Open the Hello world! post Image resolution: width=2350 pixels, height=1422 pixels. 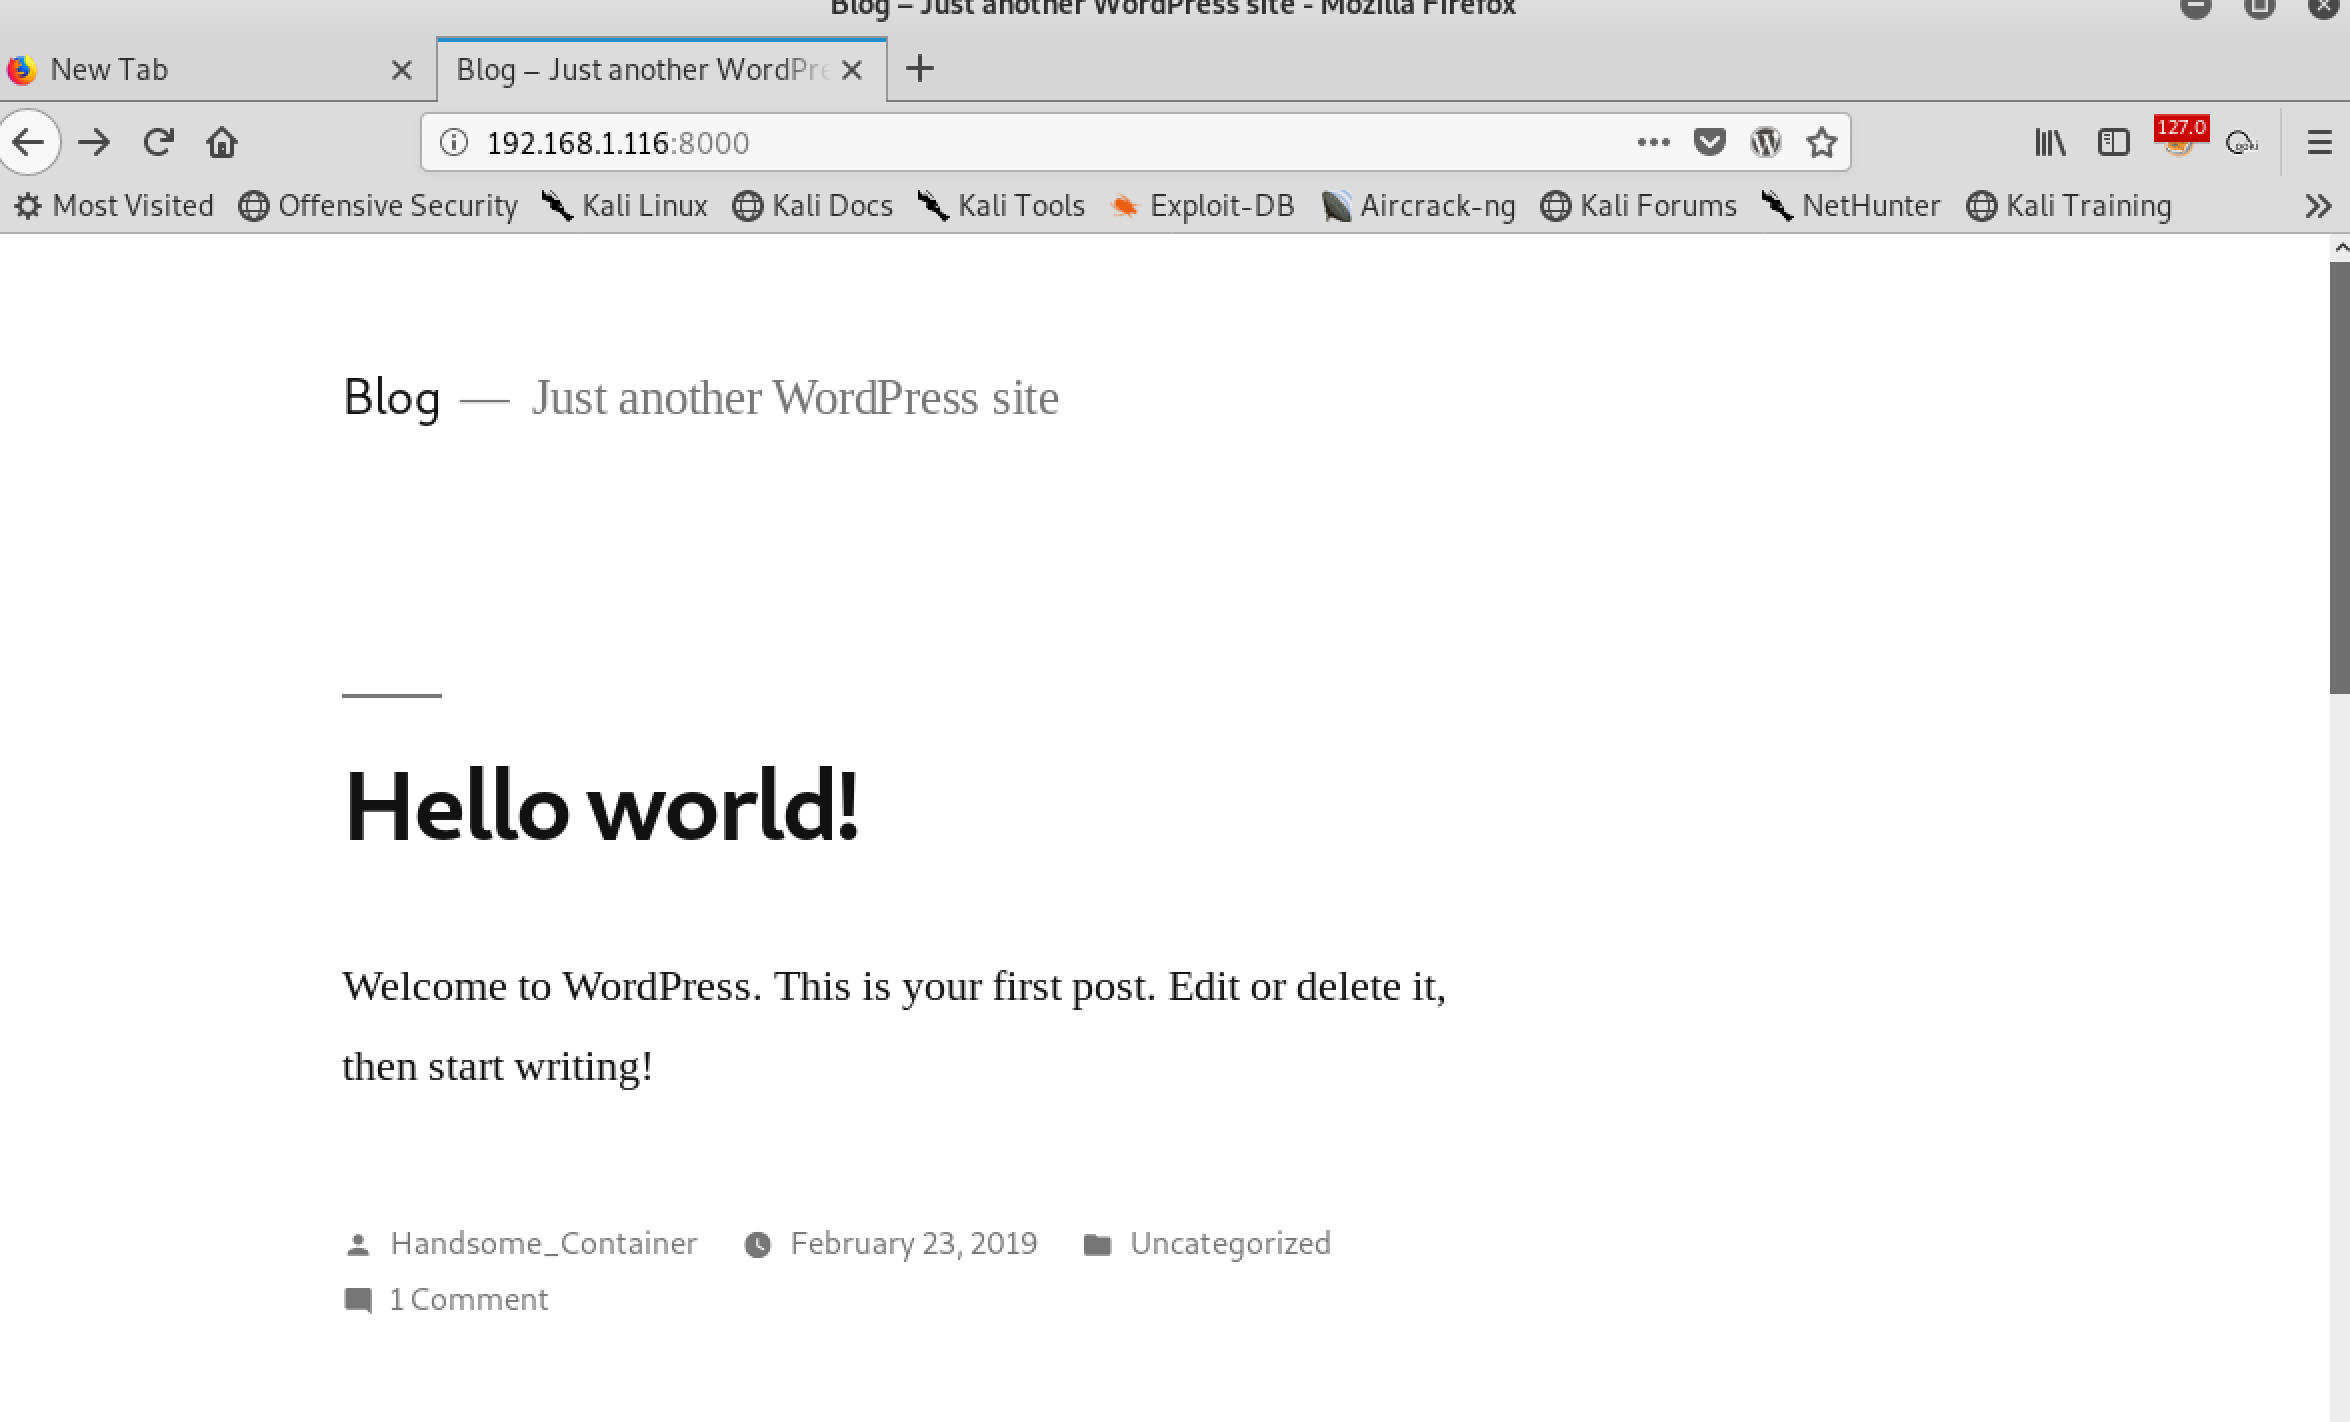[601, 807]
